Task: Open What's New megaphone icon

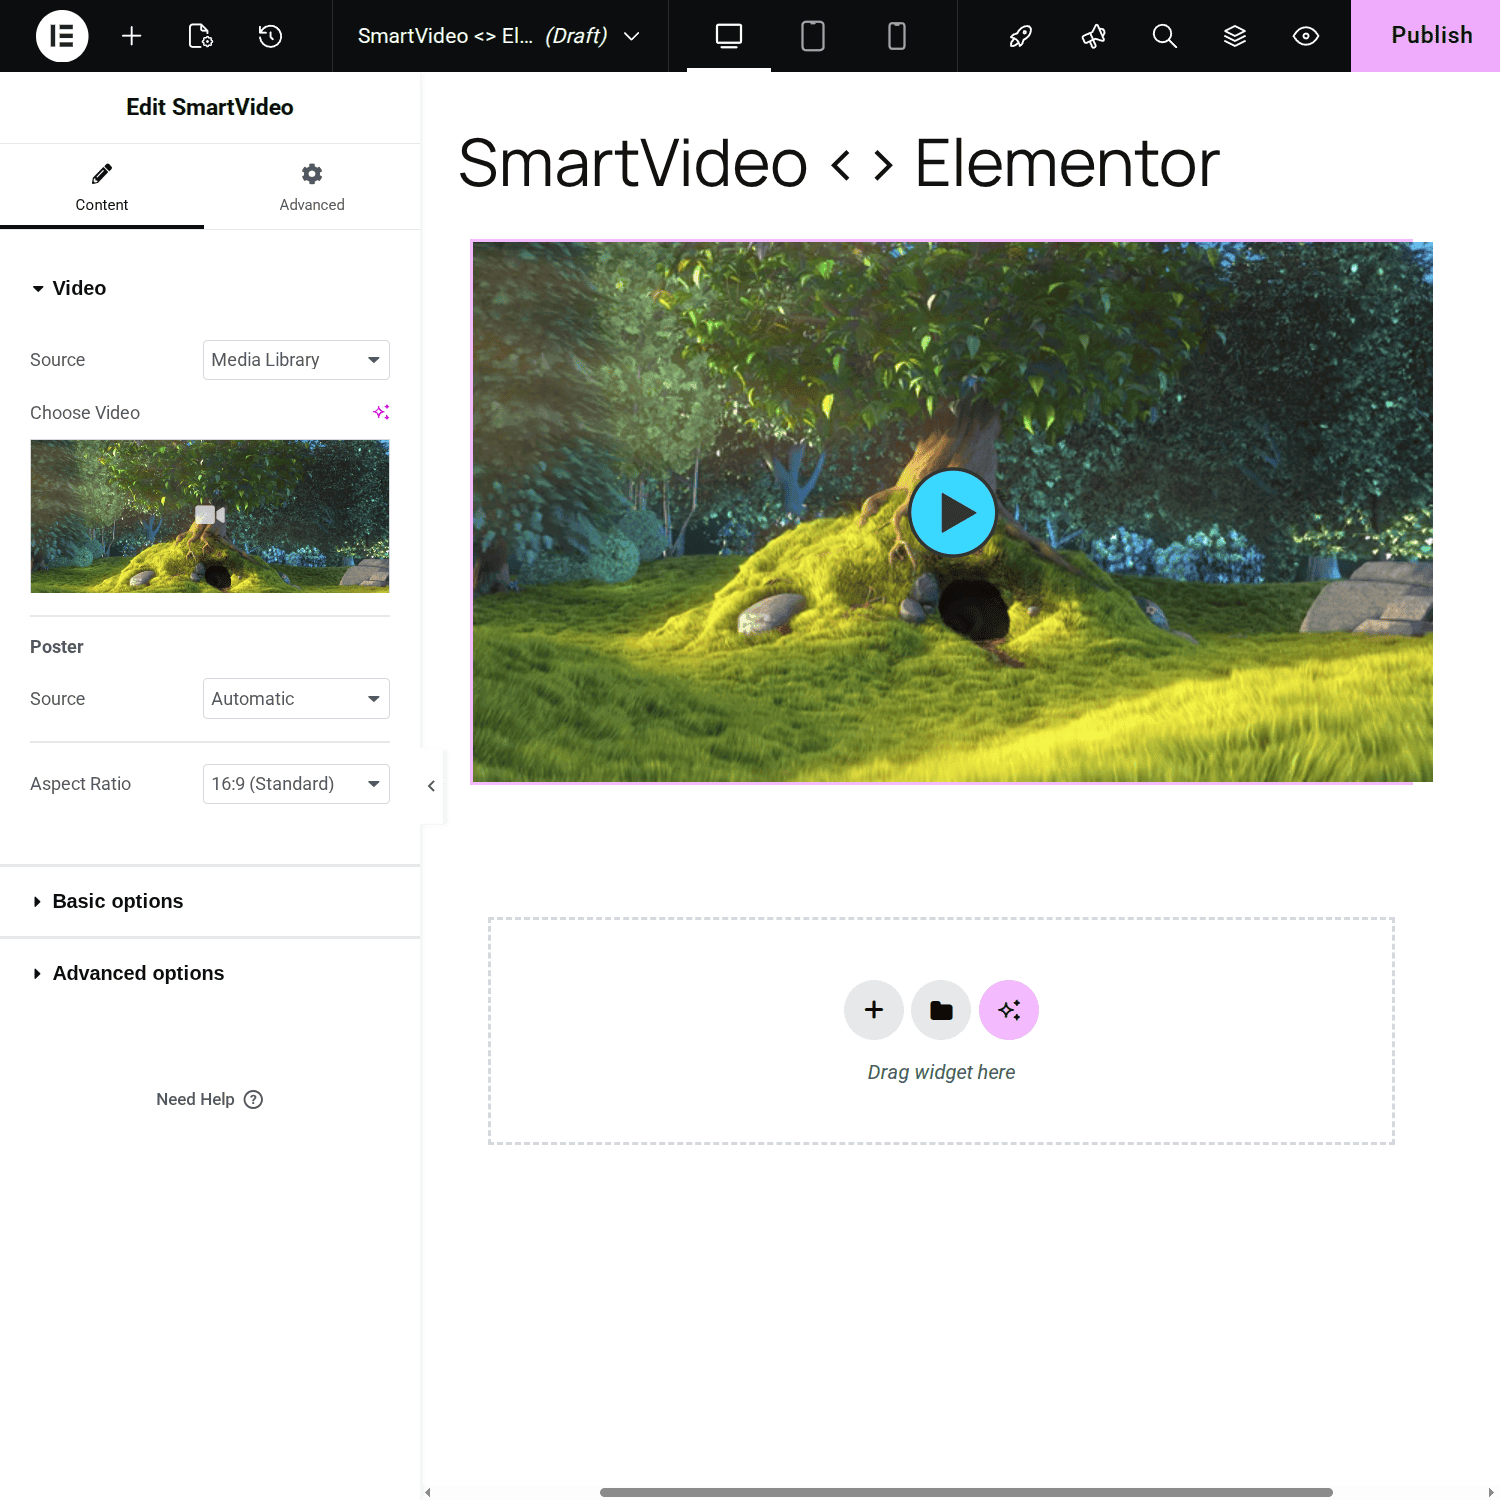Action: (1093, 36)
